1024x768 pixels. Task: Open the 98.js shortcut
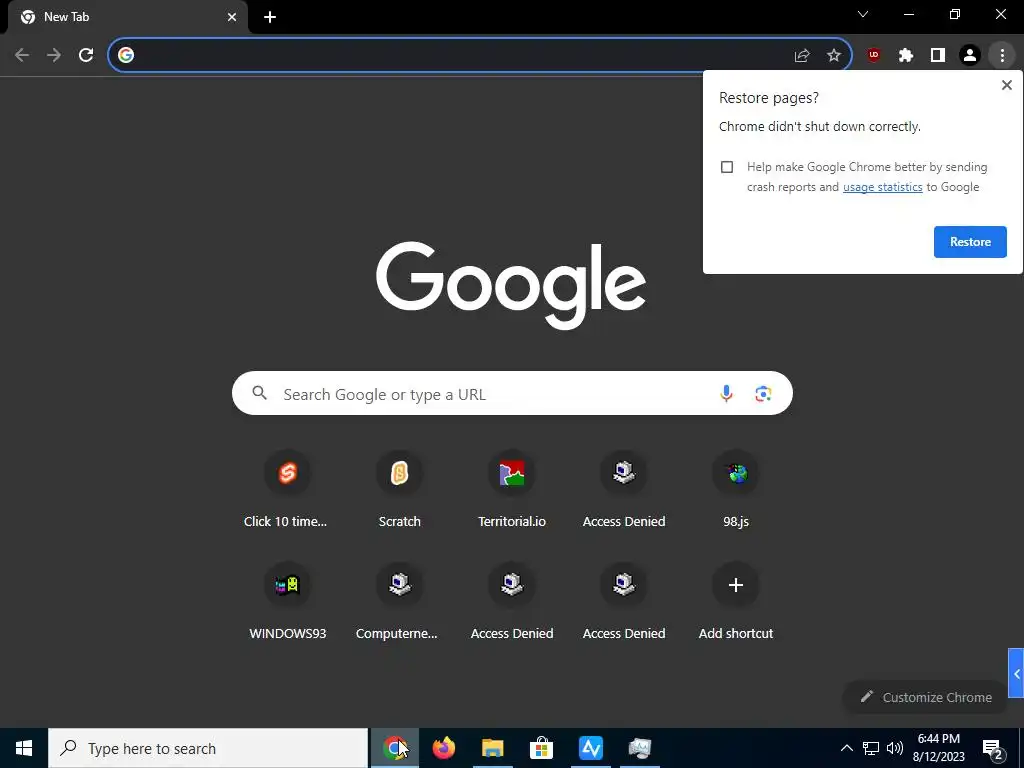736,489
